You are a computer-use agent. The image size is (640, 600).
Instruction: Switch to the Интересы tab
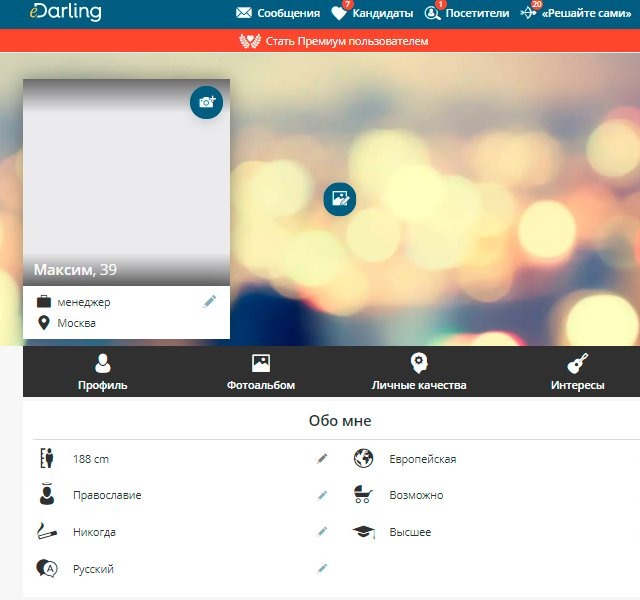577,373
